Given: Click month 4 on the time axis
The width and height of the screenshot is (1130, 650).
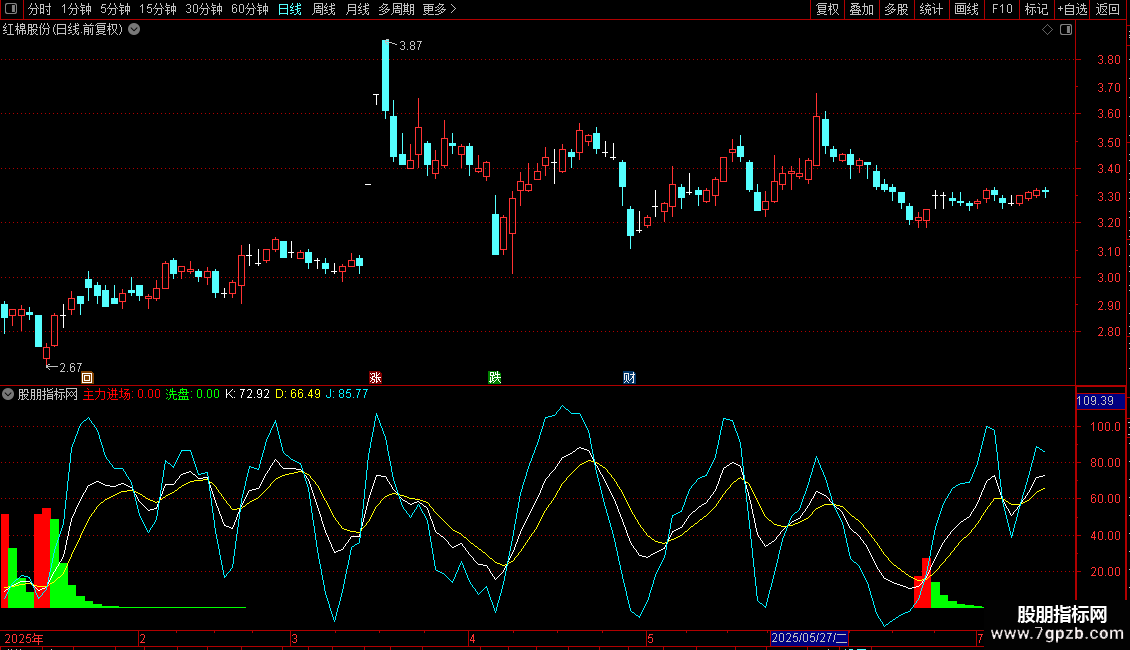Looking at the screenshot, I should (x=472, y=638).
